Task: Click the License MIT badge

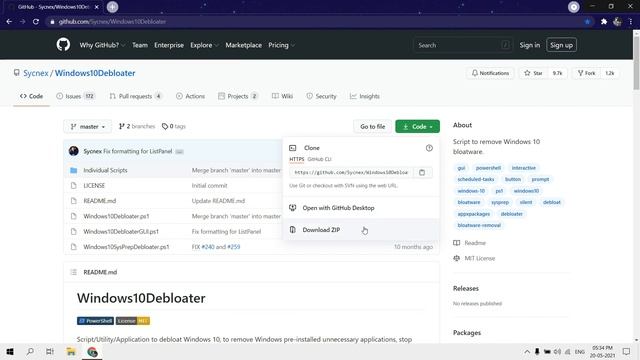Action: 133,321
